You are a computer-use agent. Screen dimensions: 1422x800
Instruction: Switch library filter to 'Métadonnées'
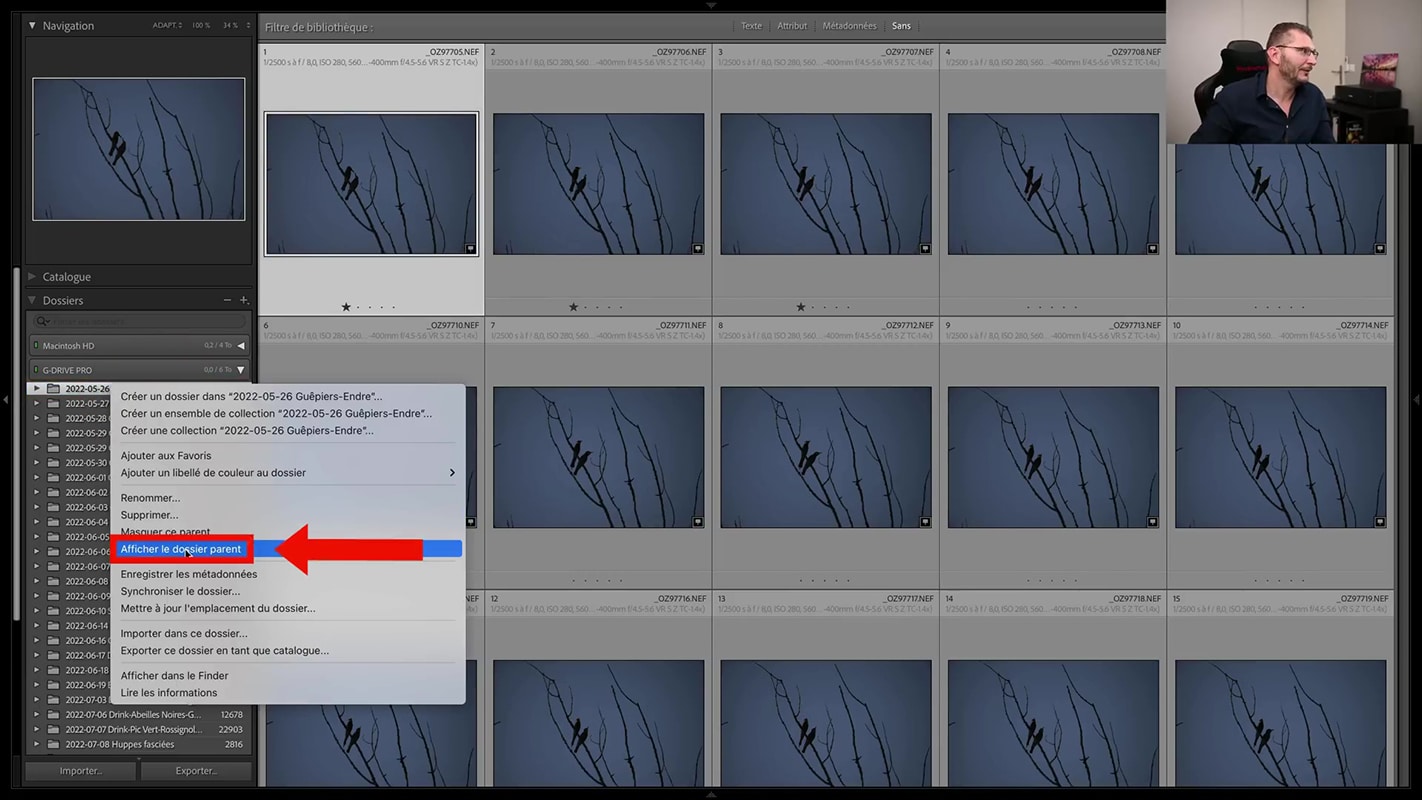[849, 26]
